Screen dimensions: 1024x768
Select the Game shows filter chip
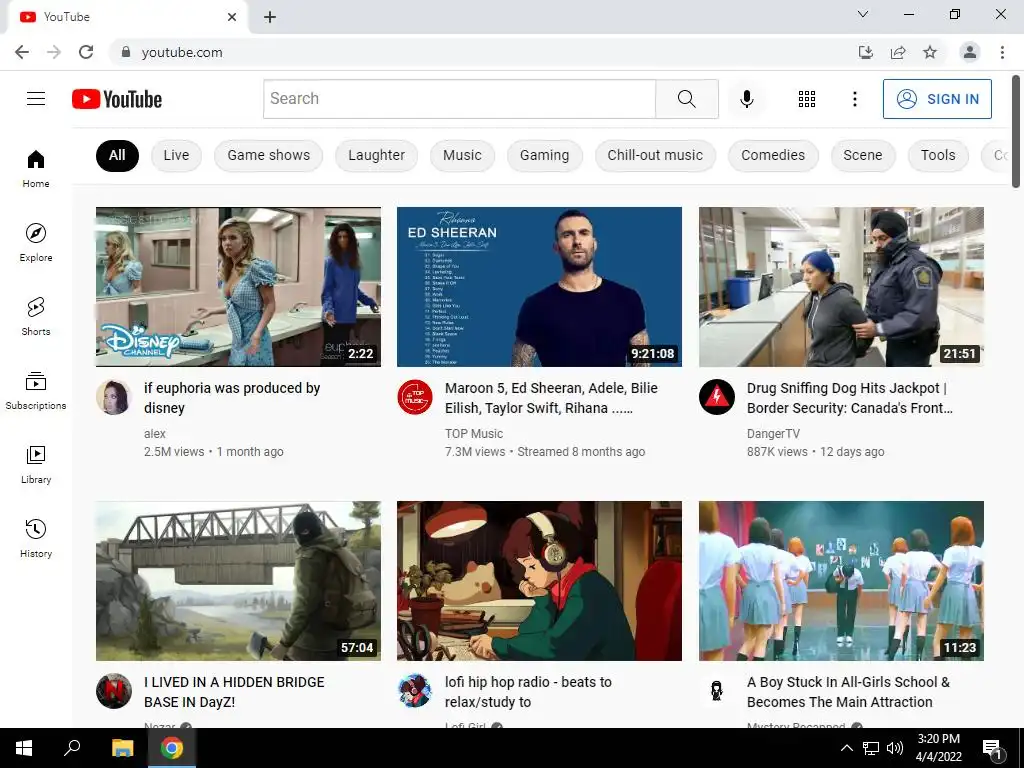click(x=268, y=155)
